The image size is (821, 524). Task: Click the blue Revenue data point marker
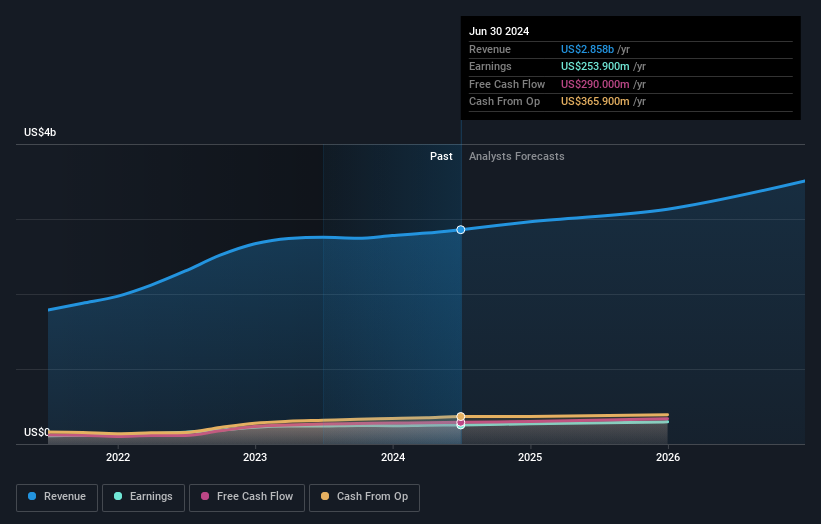pos(461,230)
